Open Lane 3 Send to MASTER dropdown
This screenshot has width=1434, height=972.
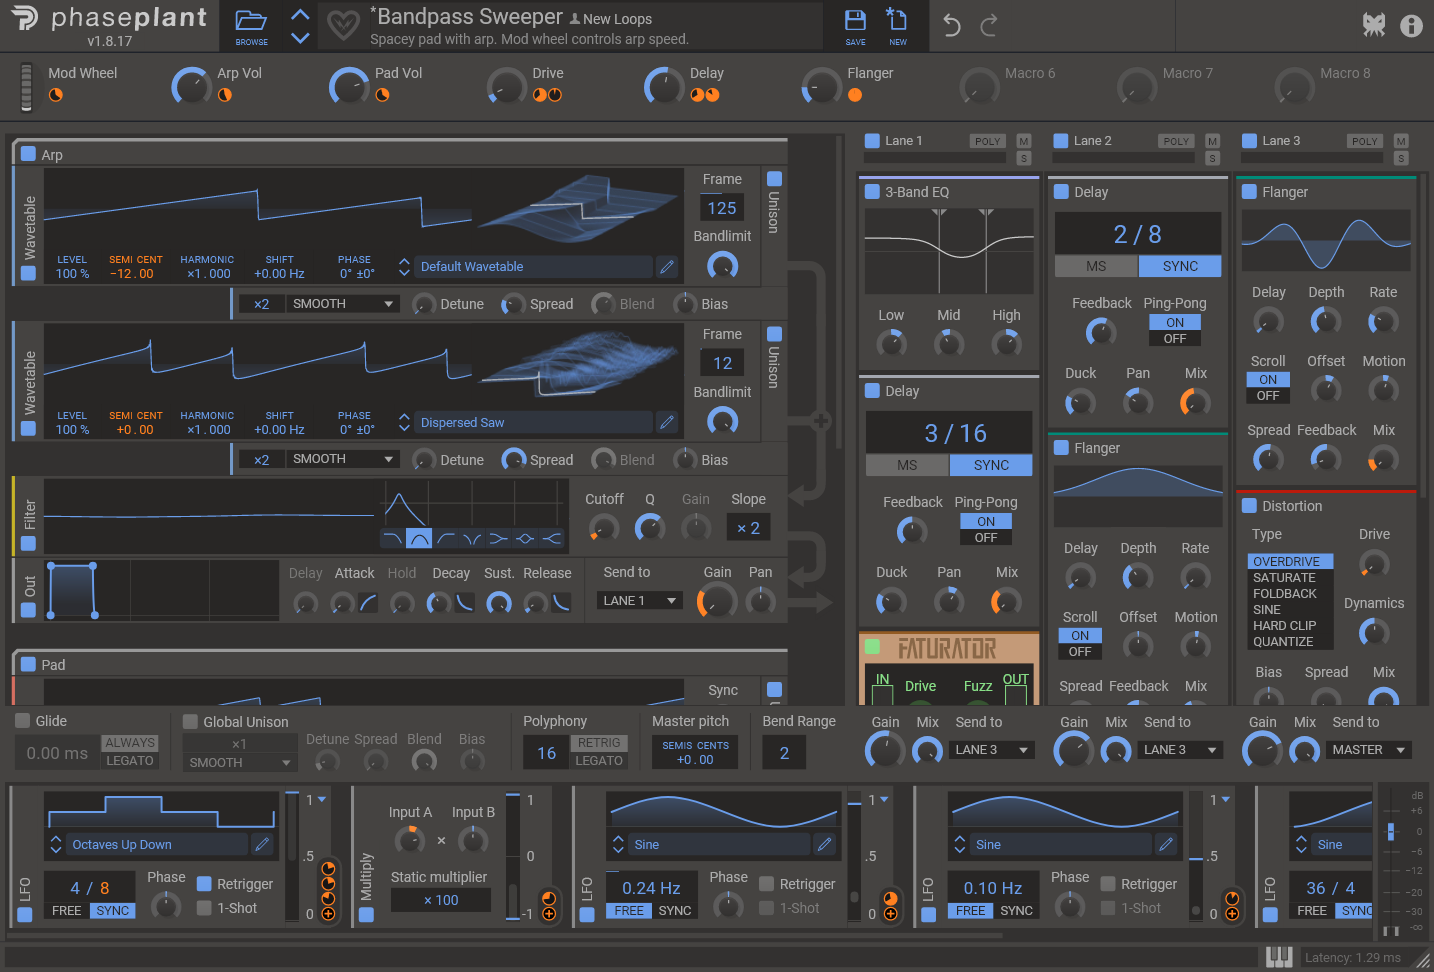click(1369, 750)
